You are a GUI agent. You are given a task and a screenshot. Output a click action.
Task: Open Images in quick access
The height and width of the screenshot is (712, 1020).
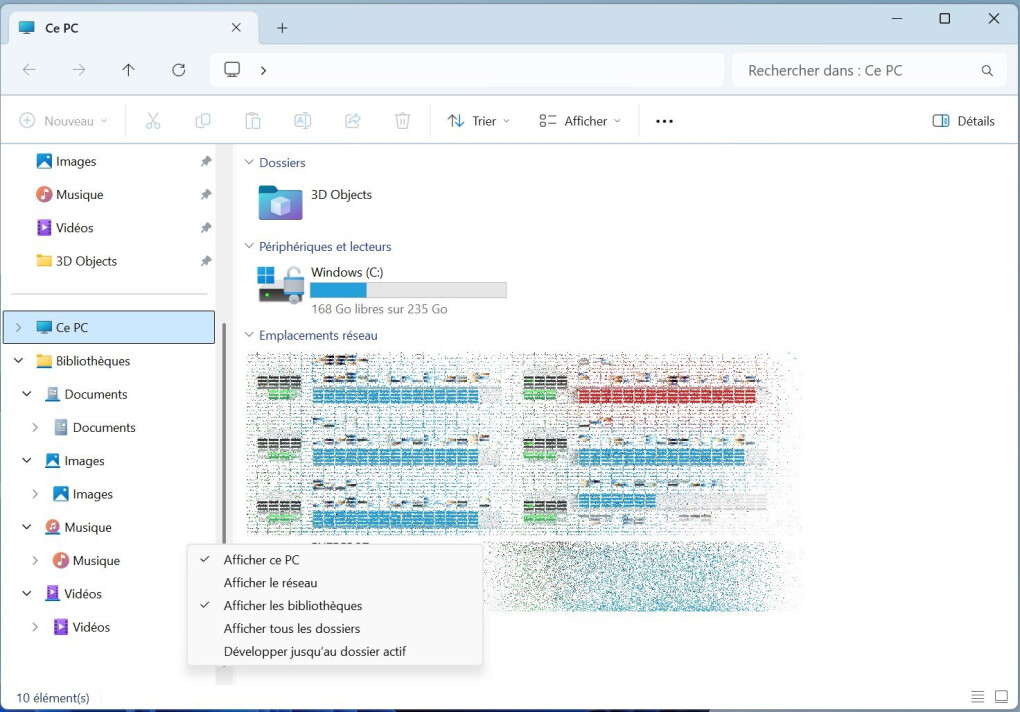click(x=76, y=161)
